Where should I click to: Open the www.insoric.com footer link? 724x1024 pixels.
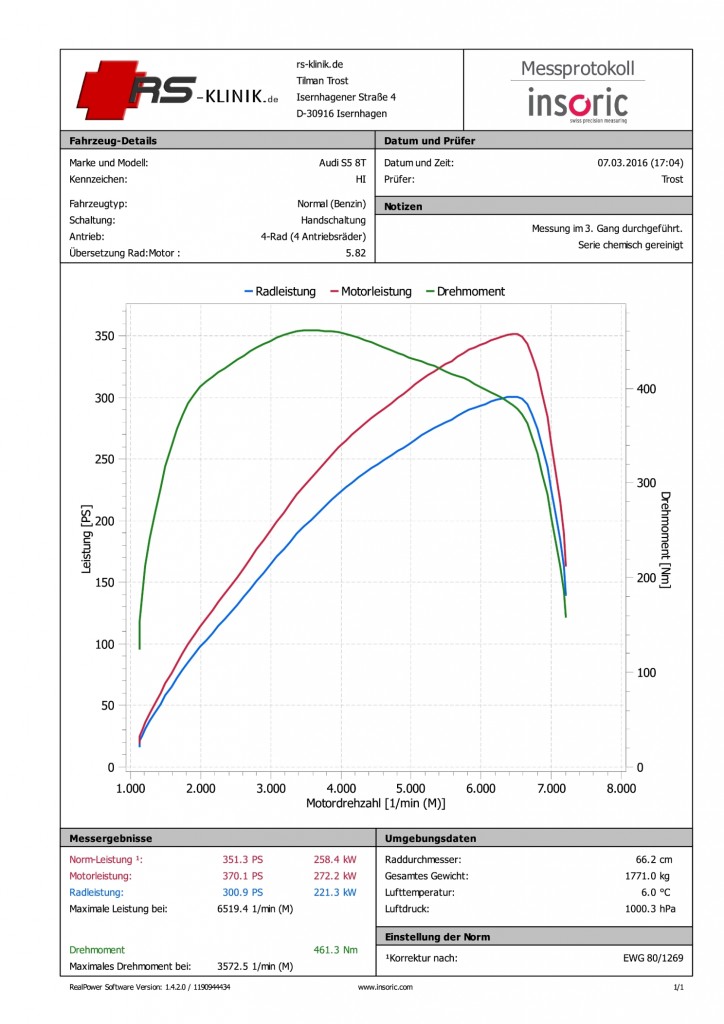(x=385, y=987)
